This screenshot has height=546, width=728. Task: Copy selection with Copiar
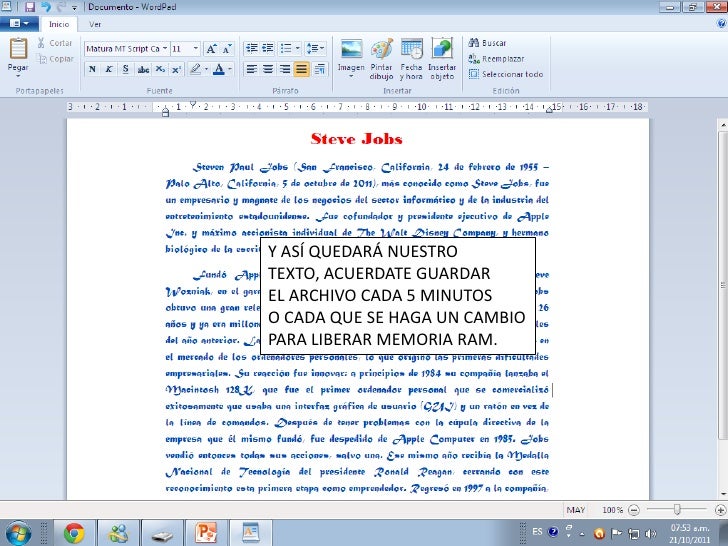tap(55, 59)
